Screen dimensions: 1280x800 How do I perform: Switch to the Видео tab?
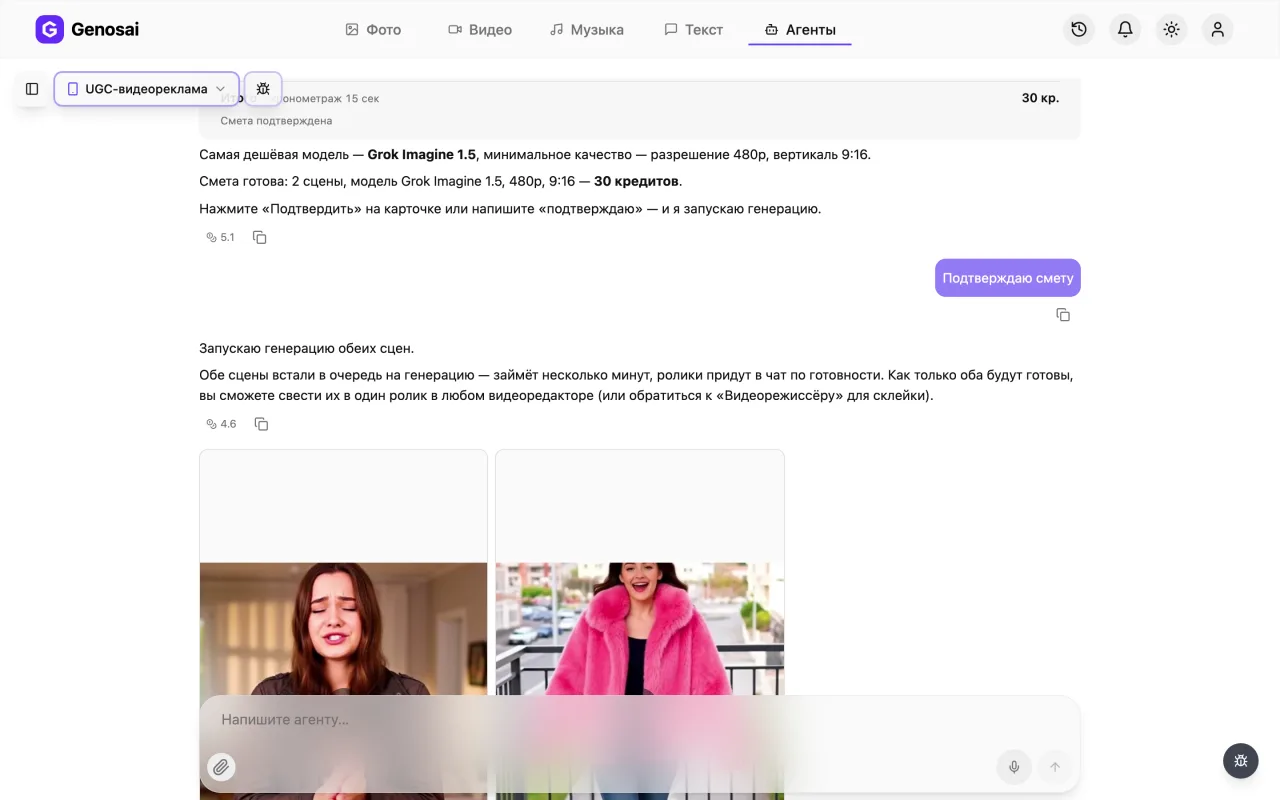[480, 30]
